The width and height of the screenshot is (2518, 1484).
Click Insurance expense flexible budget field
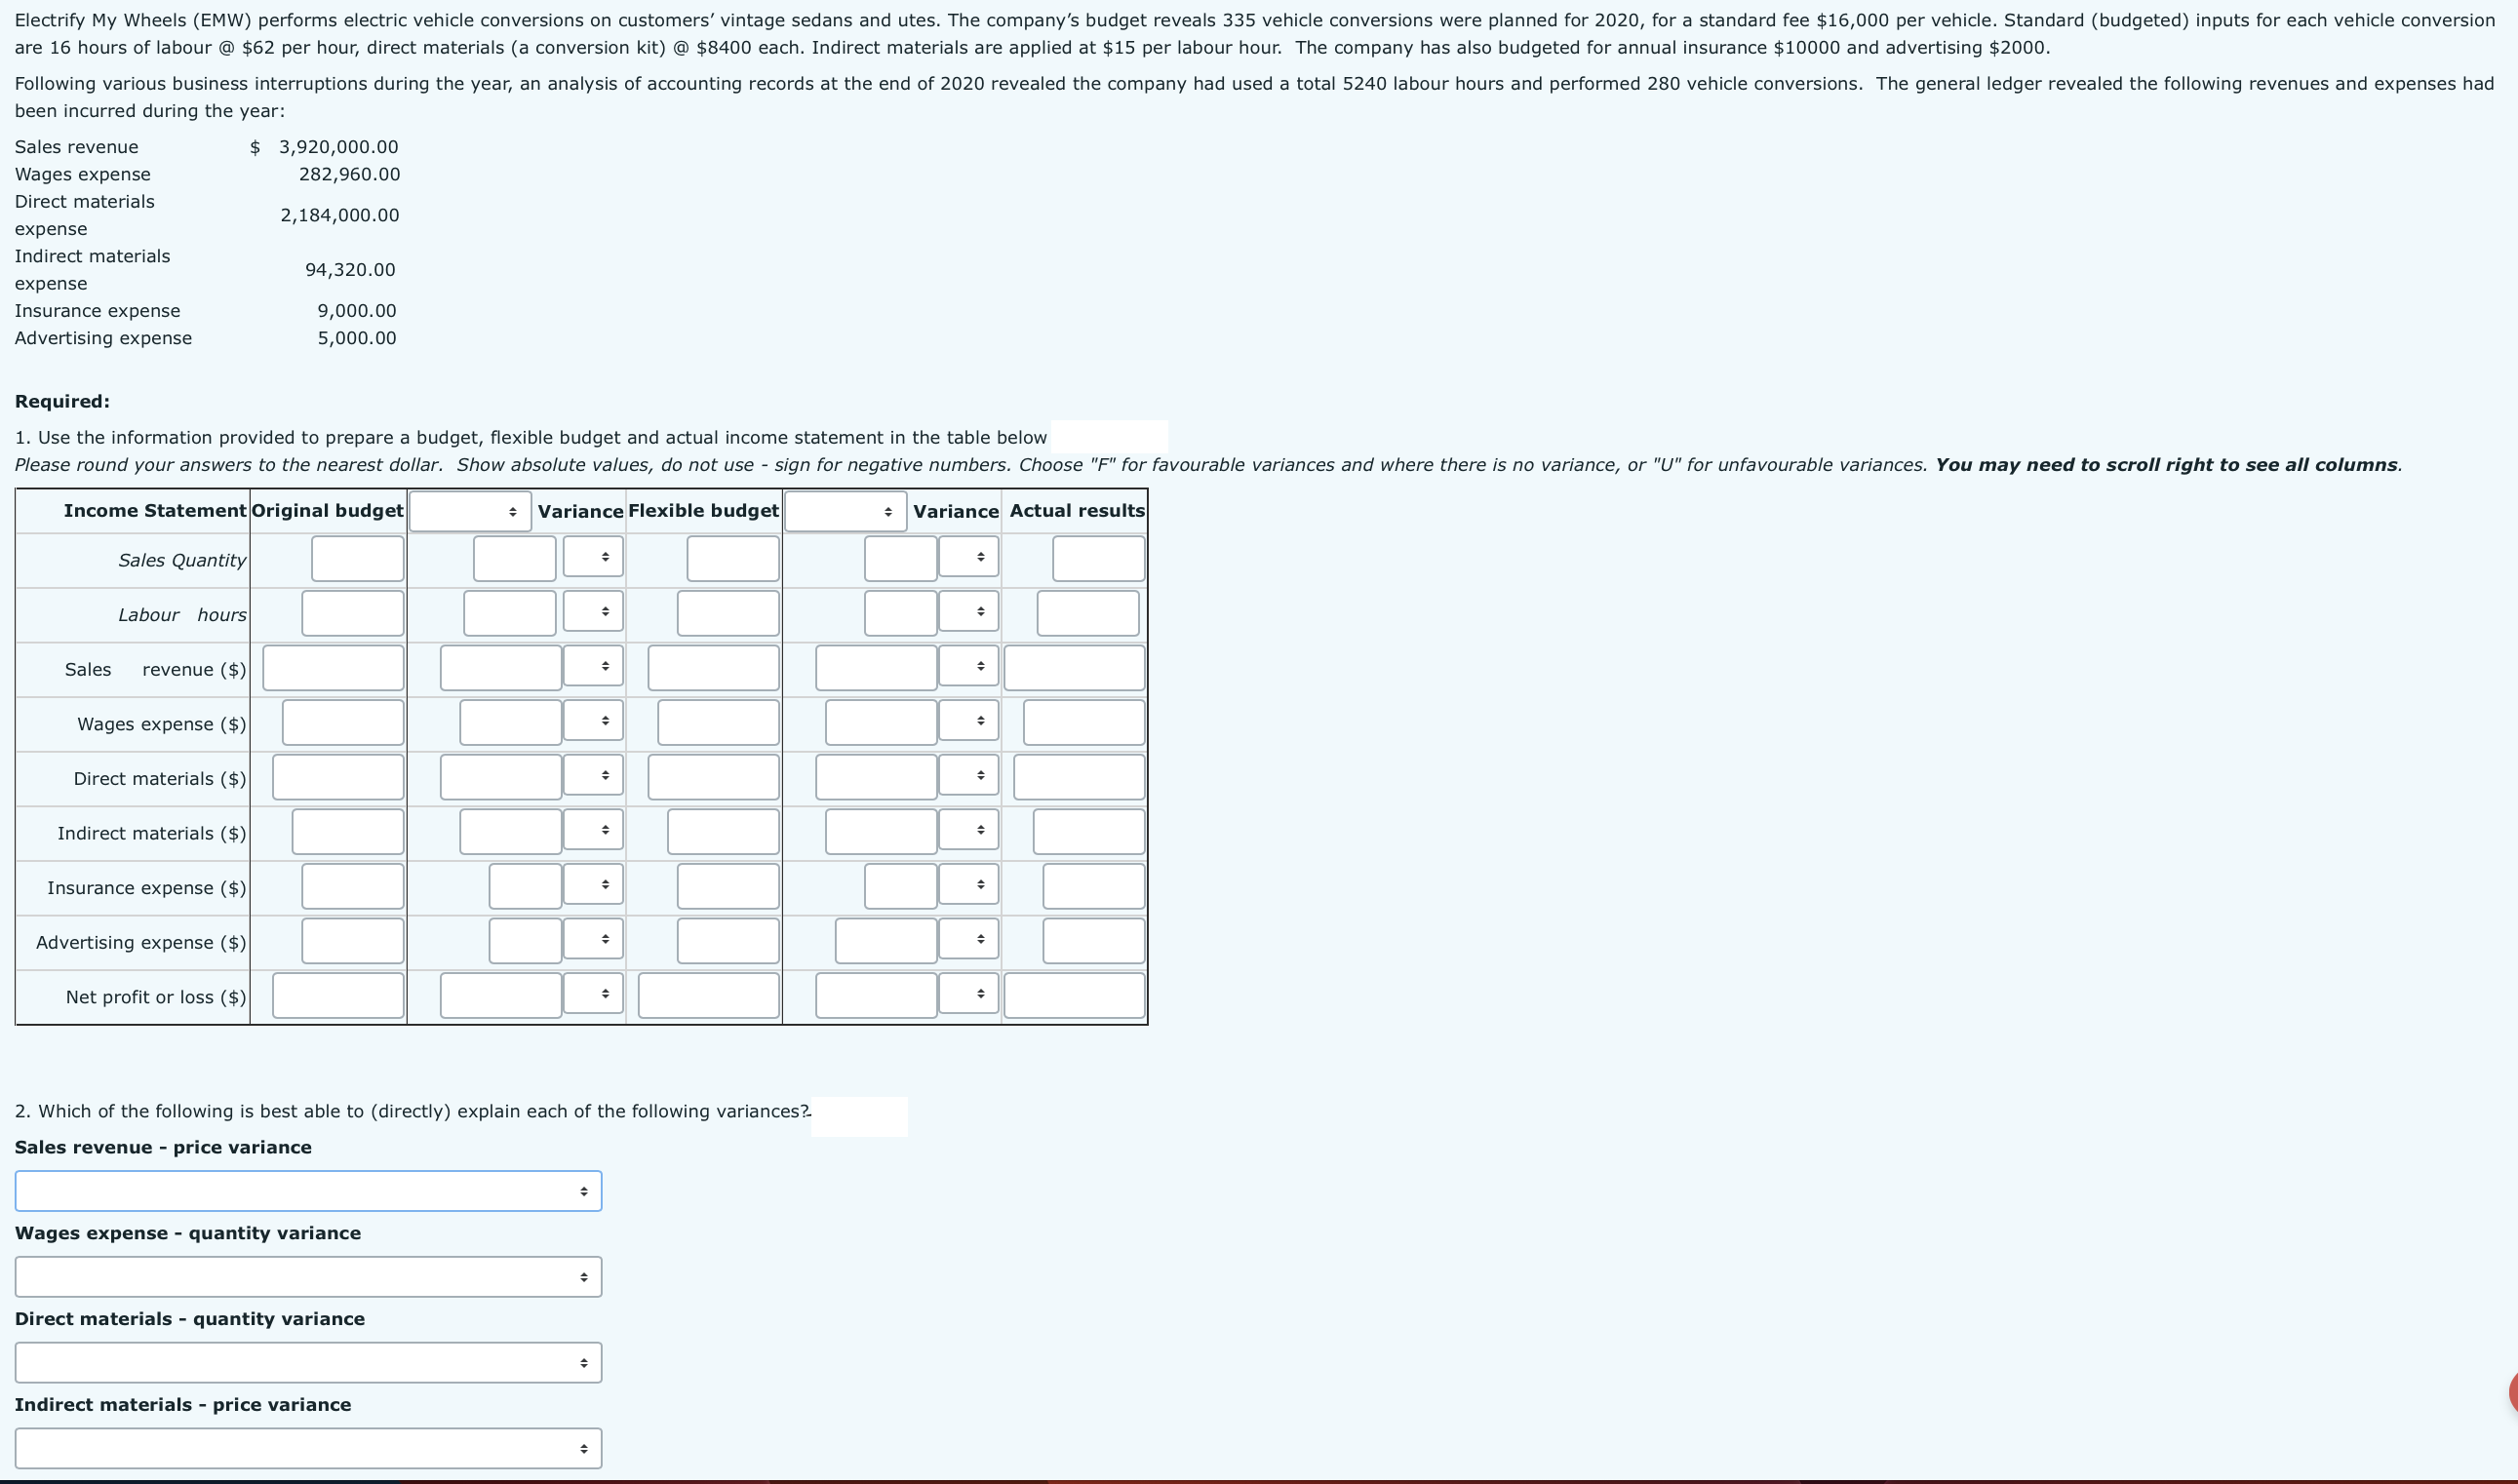coord(727,887)
